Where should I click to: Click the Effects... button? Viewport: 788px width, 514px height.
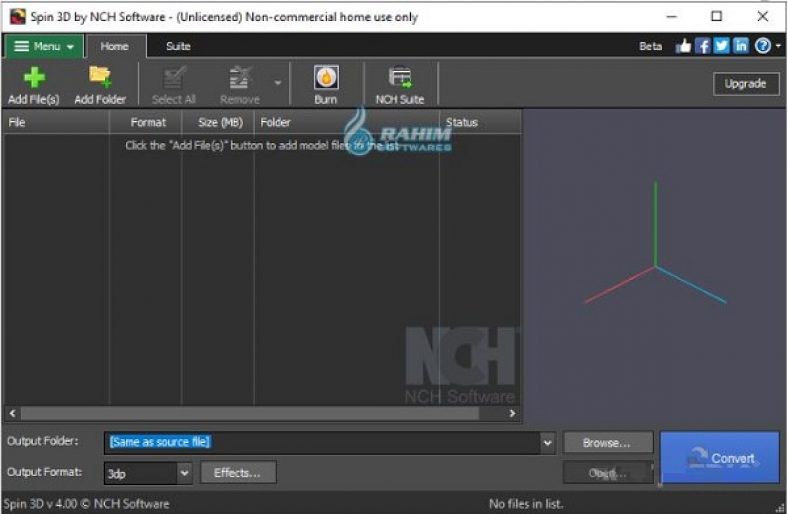[x=238, y=473]
